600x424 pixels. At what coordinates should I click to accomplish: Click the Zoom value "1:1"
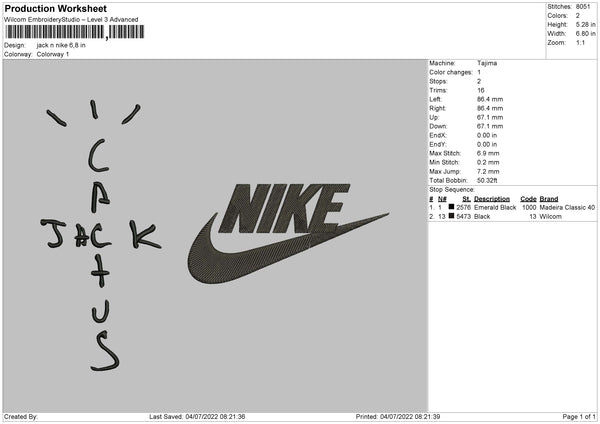click(x=580, y=43)
